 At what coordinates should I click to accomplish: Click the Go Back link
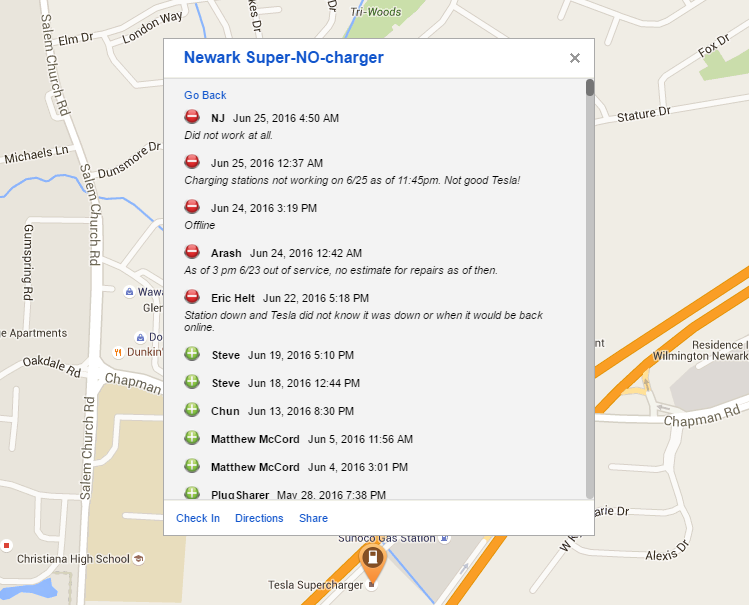(205, 95)
